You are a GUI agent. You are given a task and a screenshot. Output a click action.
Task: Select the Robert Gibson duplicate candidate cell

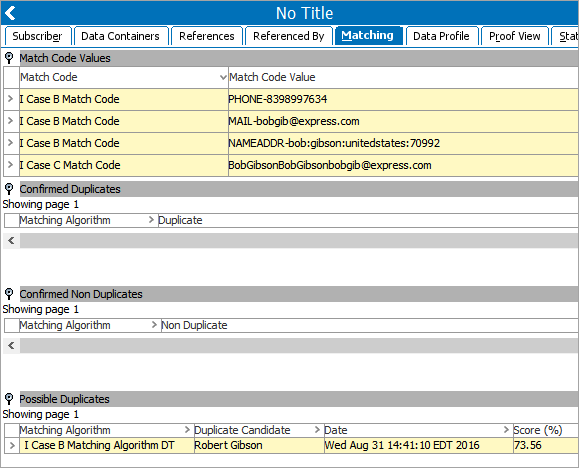259,445
